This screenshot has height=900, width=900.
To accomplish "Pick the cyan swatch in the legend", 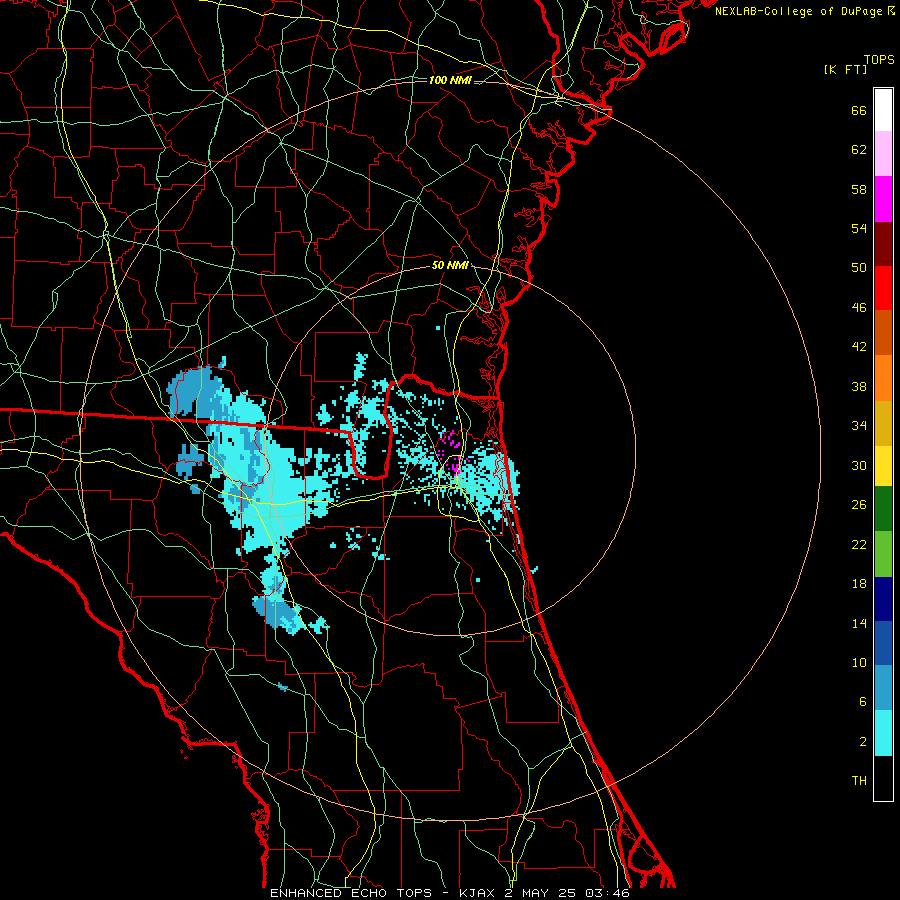I will coord(883,732).
